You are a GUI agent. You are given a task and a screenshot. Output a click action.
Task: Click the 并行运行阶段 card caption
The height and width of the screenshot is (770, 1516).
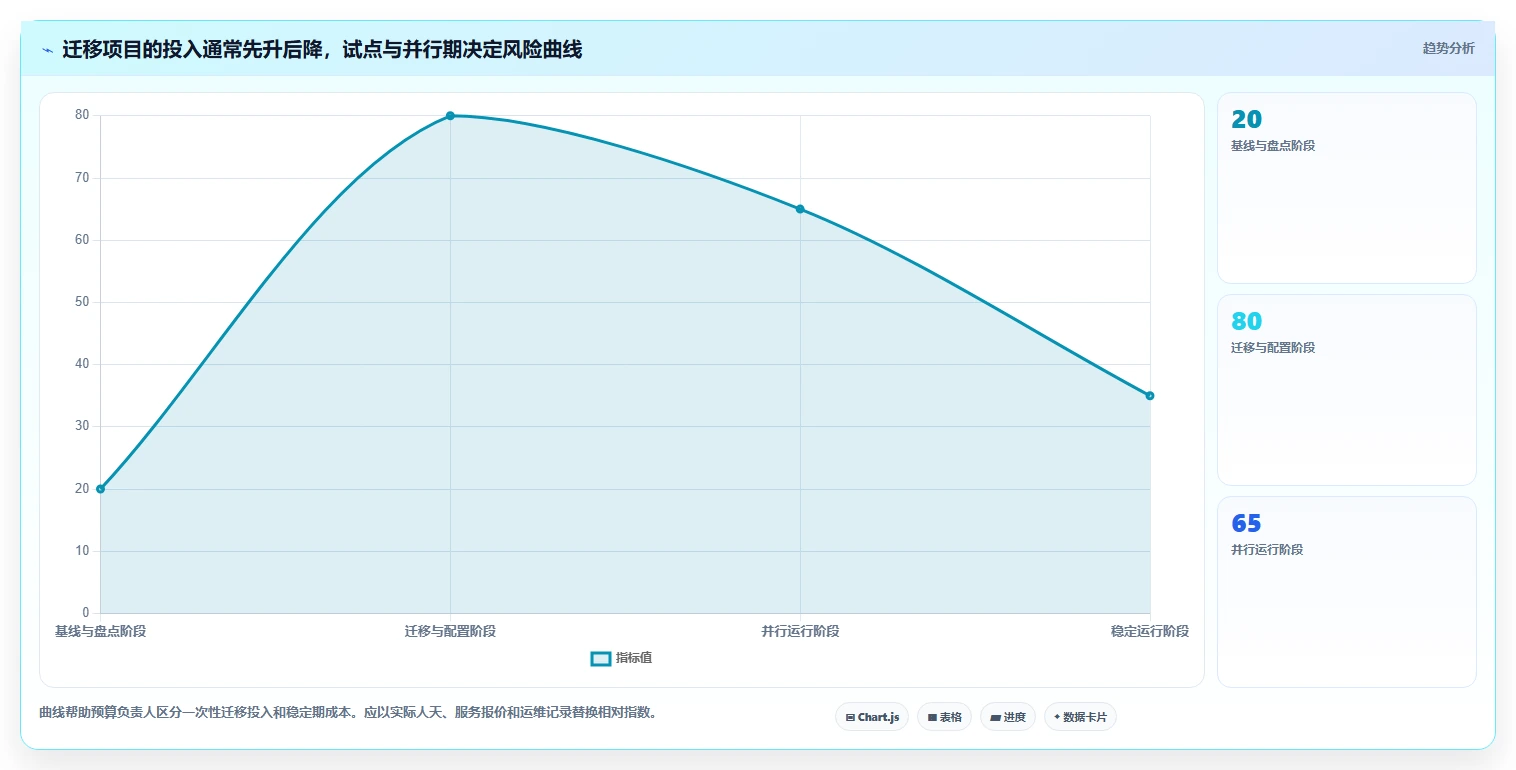pos(1267,550)
